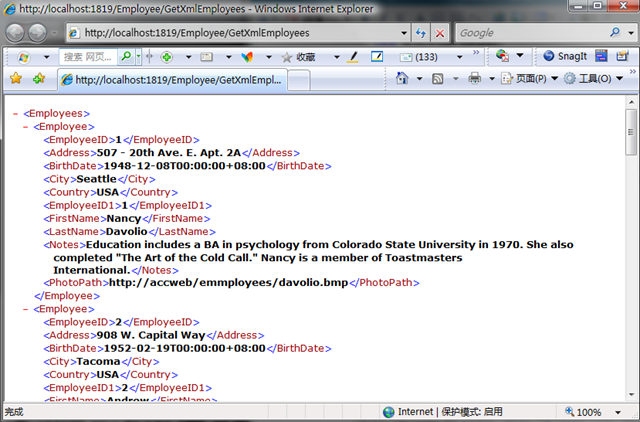640x422 pixels.
Task: Open the 页面(P) Page menu
Action: (x=529, y=78)
